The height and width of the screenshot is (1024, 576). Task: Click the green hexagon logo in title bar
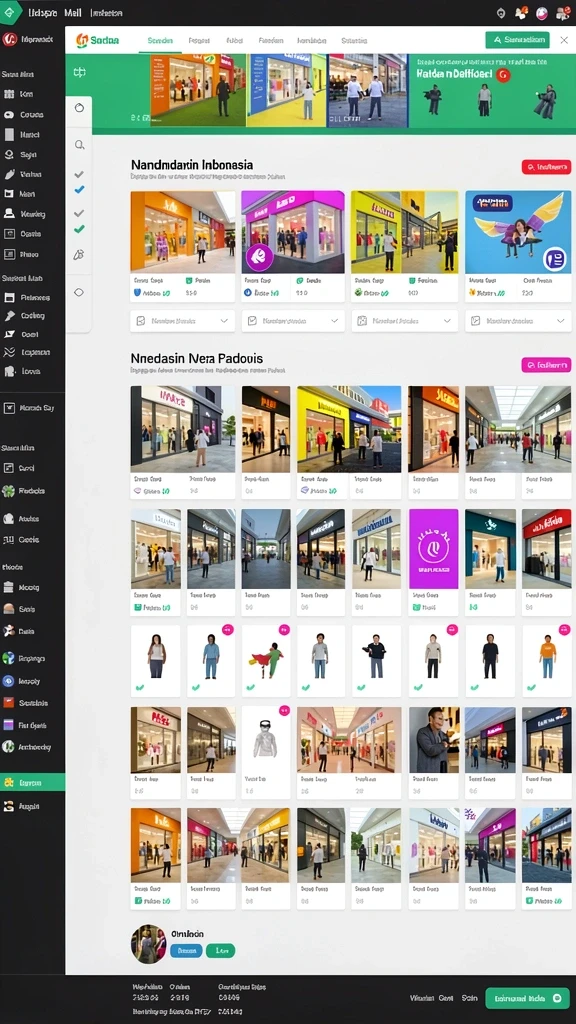click(x=12, y=12)
